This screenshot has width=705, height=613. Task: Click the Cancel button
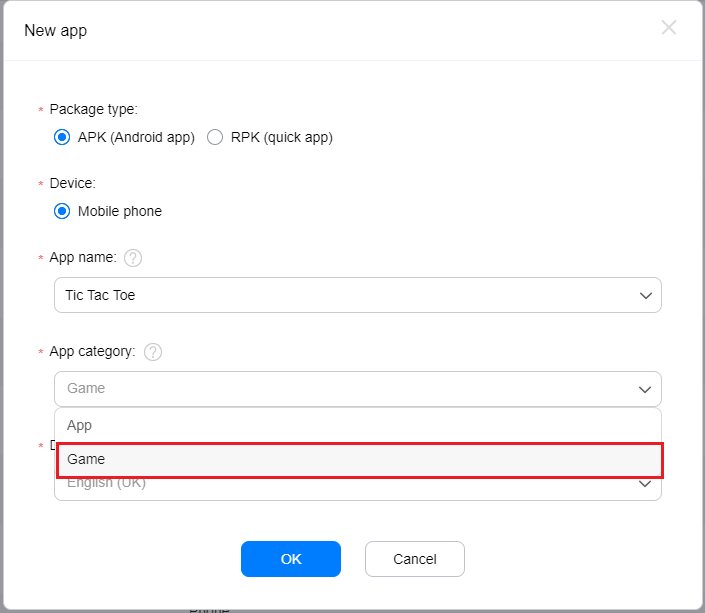[415, 559]
